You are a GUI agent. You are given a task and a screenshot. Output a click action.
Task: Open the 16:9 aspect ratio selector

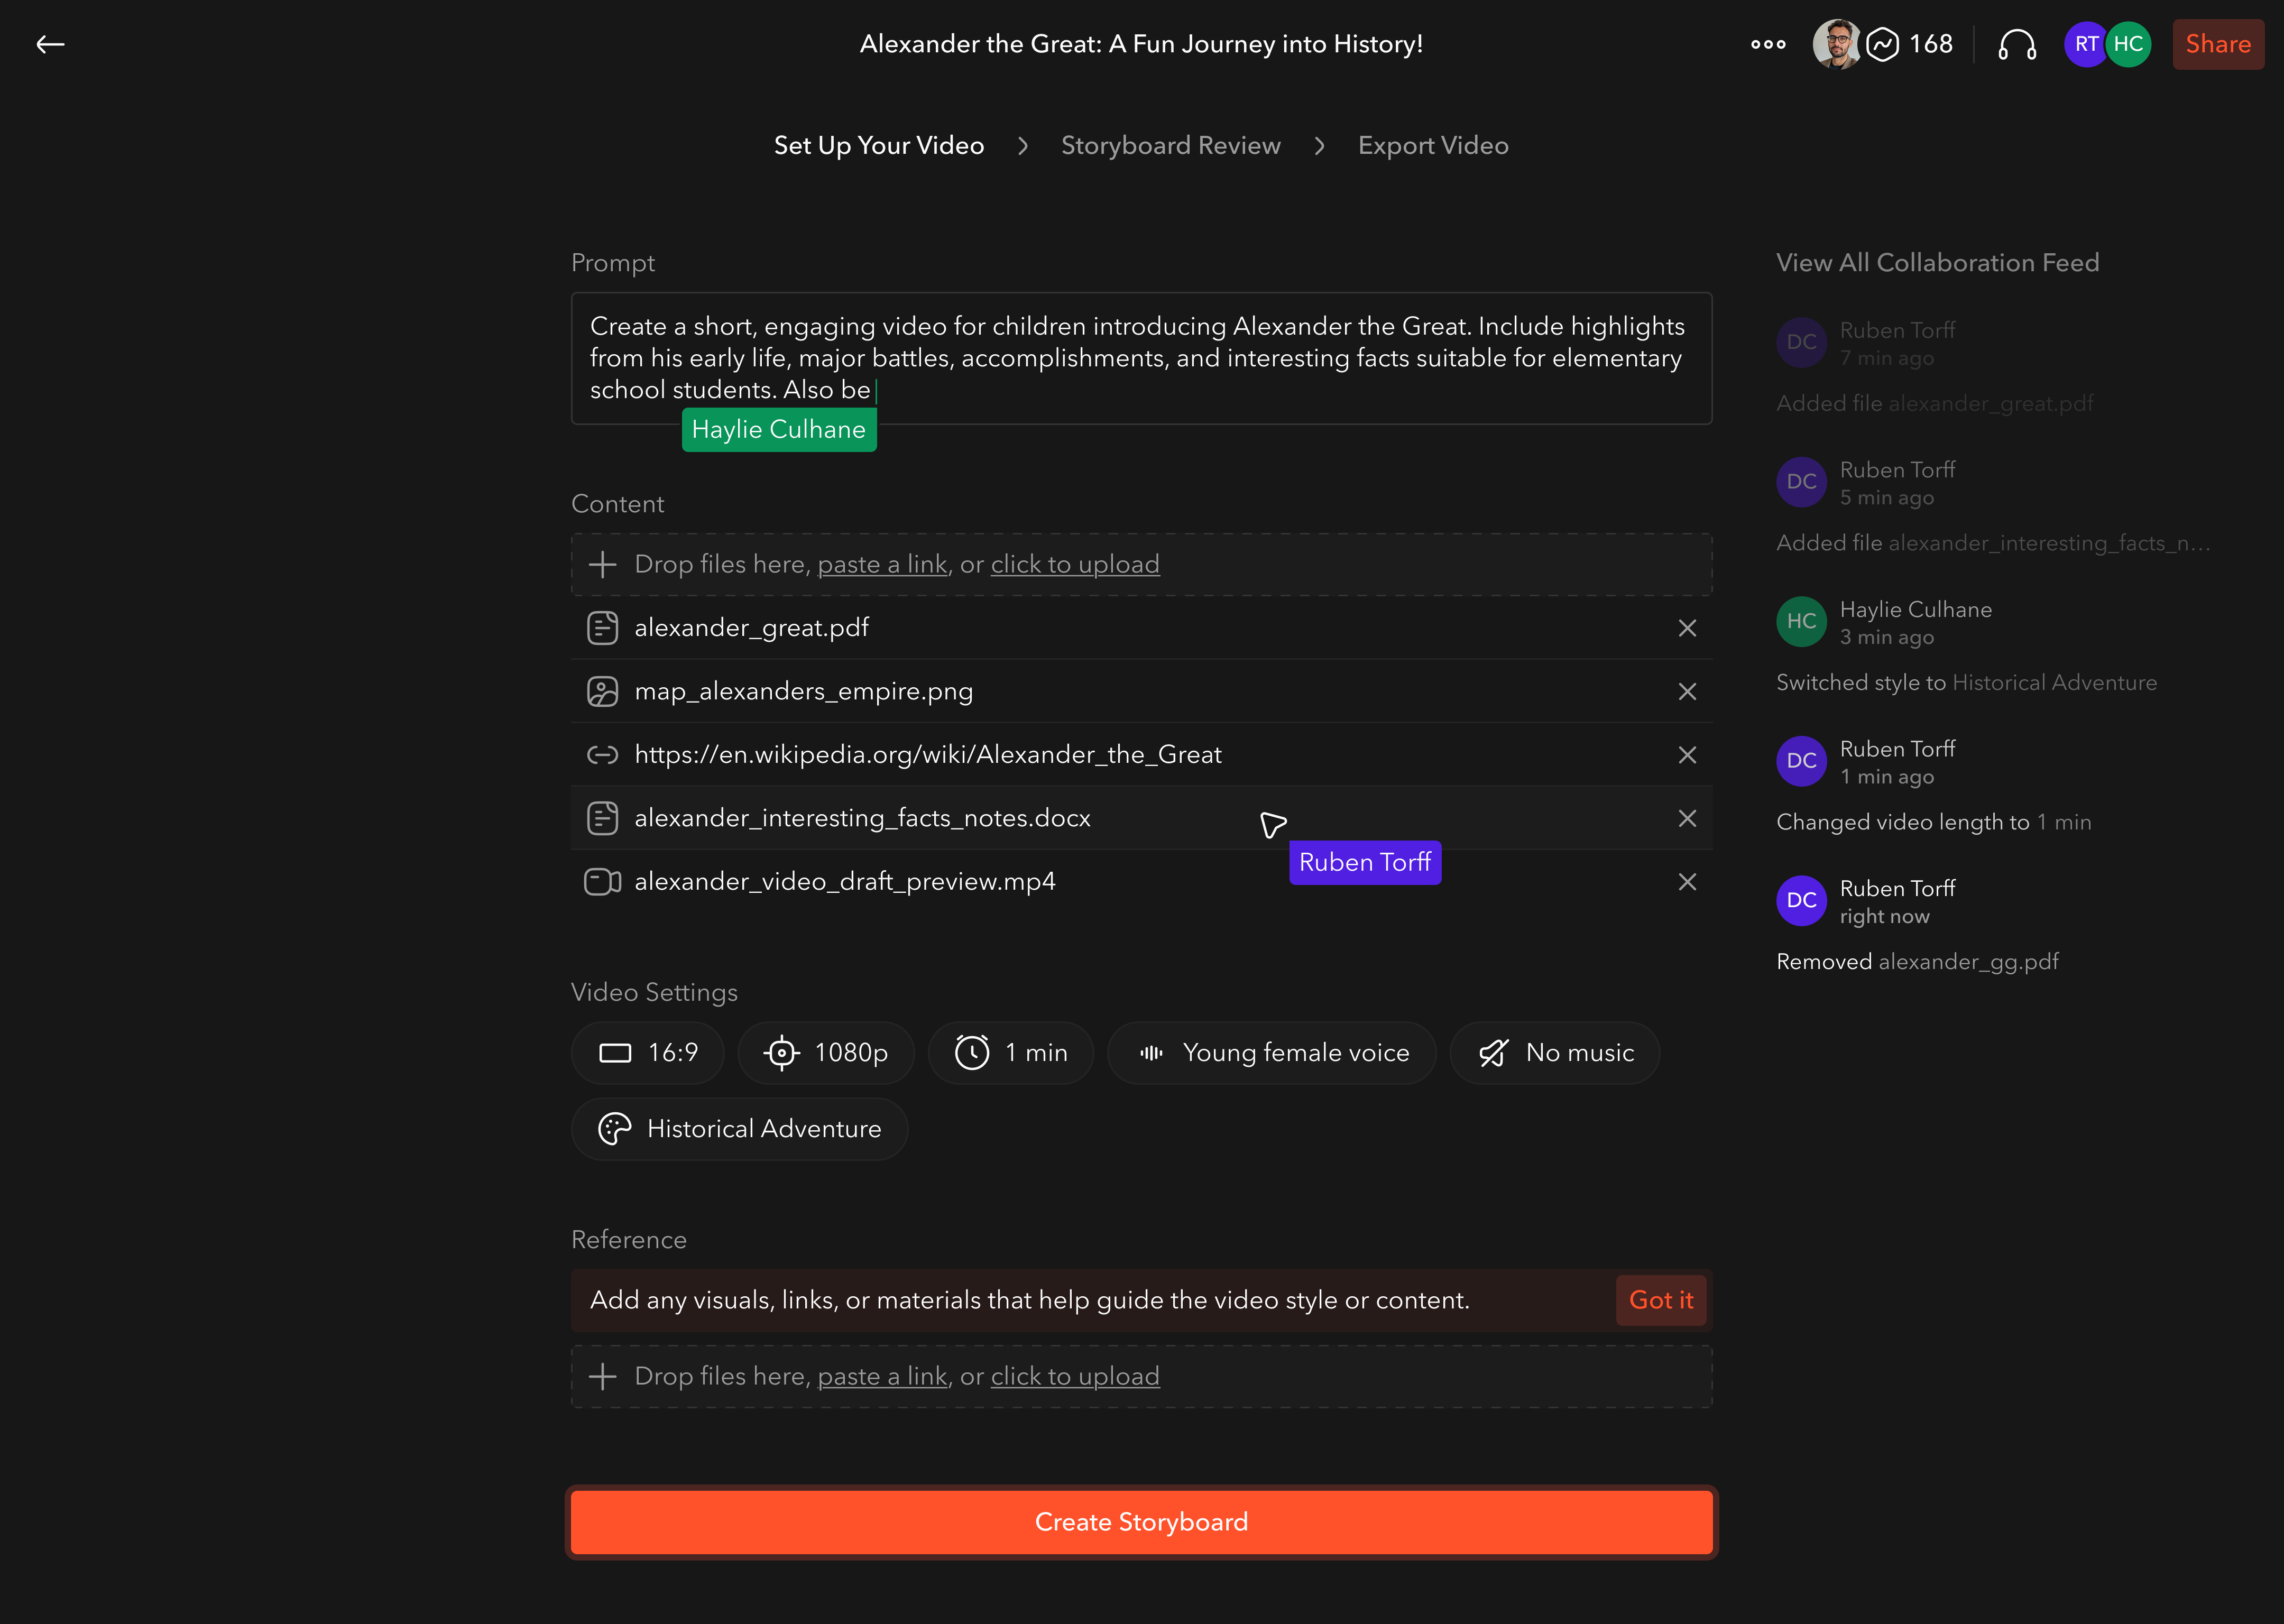648,1052
